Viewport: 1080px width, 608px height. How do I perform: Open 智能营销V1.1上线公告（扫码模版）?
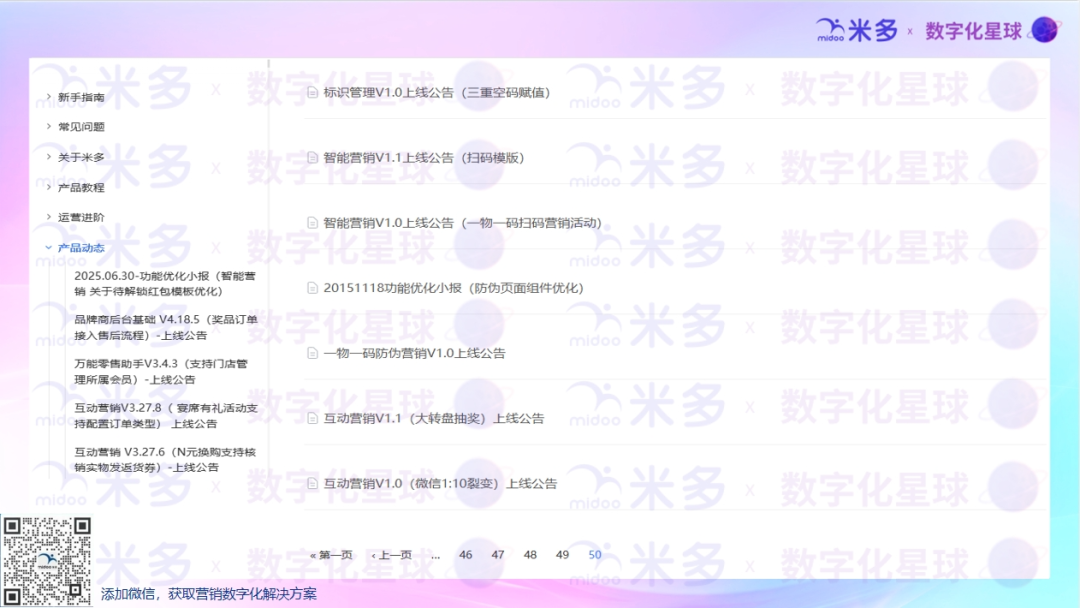click(x=424, y=158)
